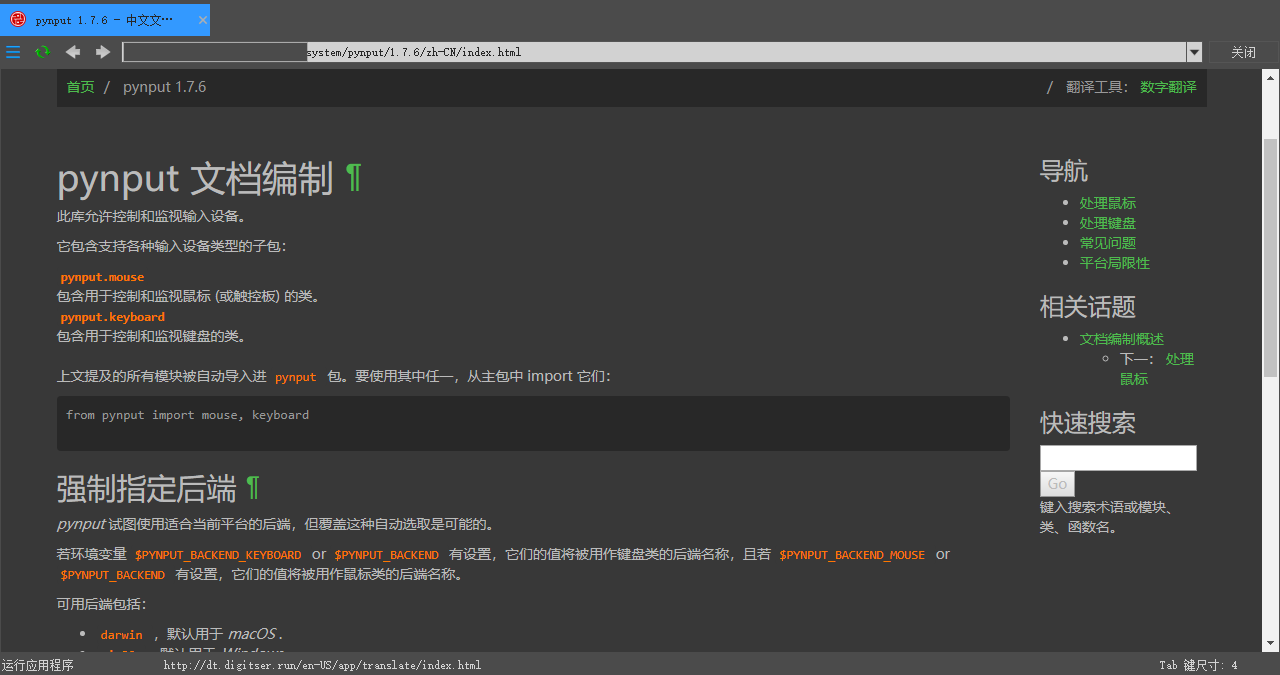Click the pilcrow permalink beside 强制指定后端
Viewport: 1280px width, 675px height.
253,488
